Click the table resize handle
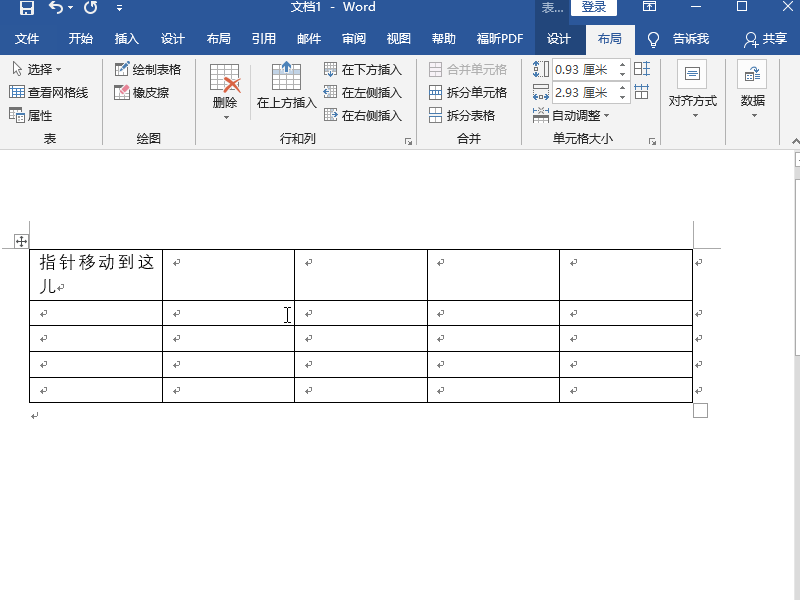Image resolution: width=800 pixels, height=600 pixels. (x=701, y=410)
